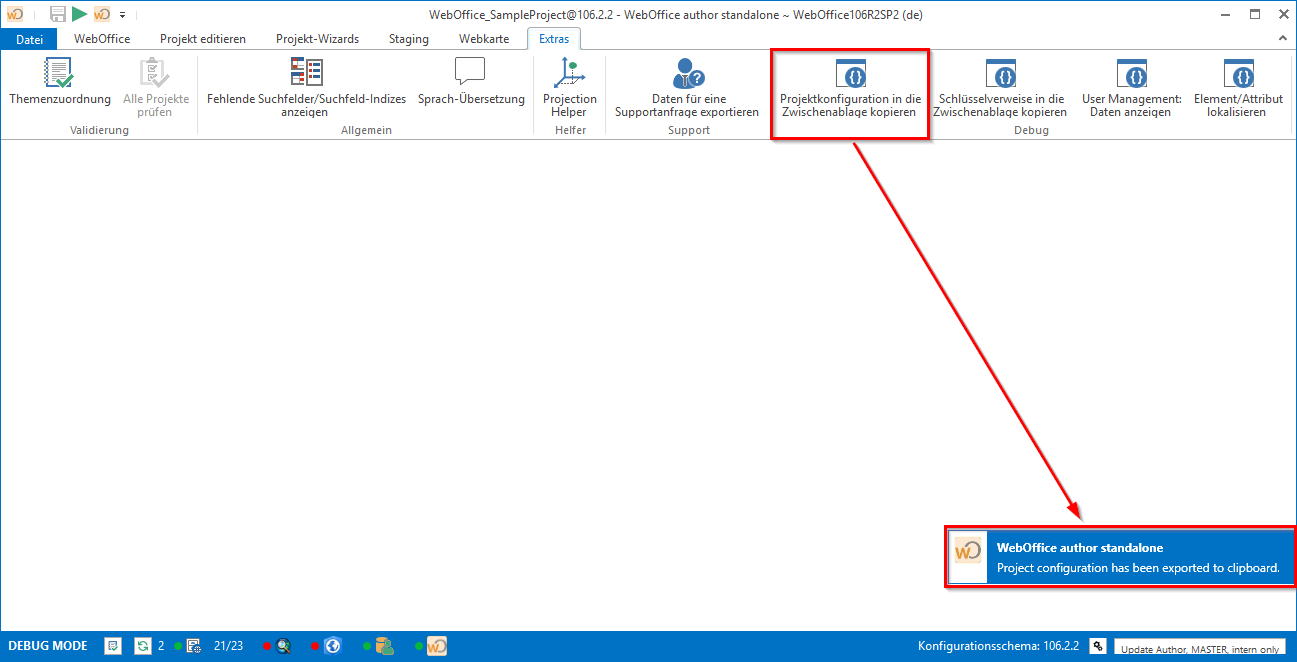Expand the quick access toolbar customize arrow
1297x662 pixels.
[122, 15]
